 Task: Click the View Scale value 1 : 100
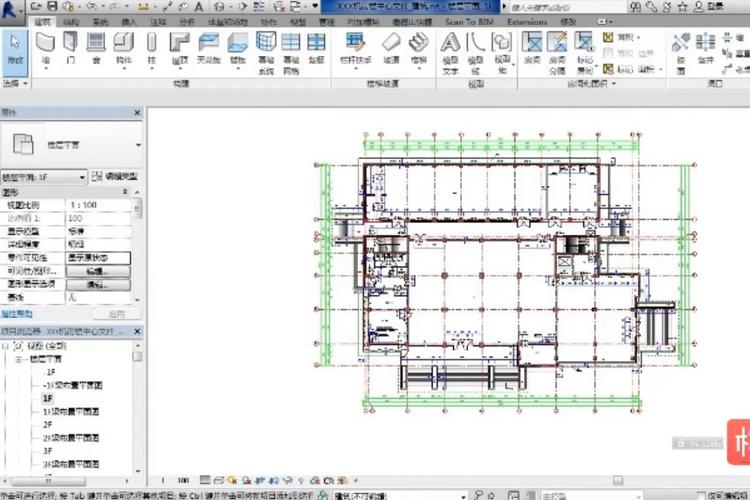coord(98,205)
